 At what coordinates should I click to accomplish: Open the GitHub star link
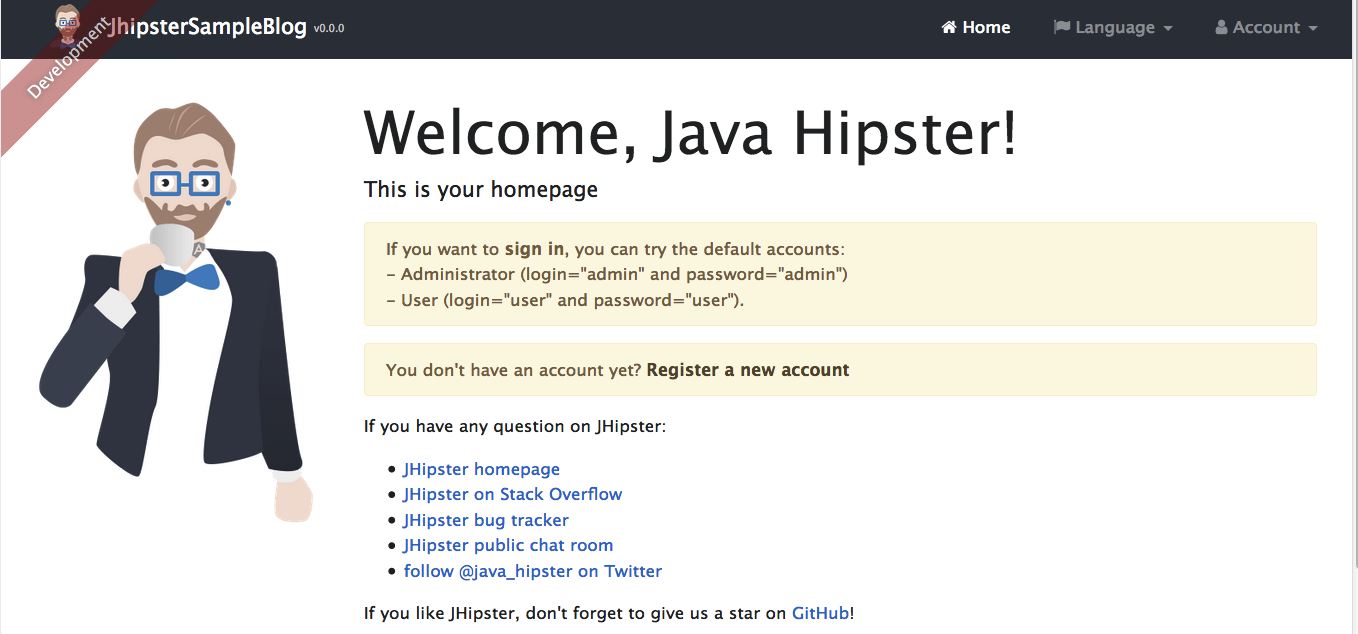point(820,613)
